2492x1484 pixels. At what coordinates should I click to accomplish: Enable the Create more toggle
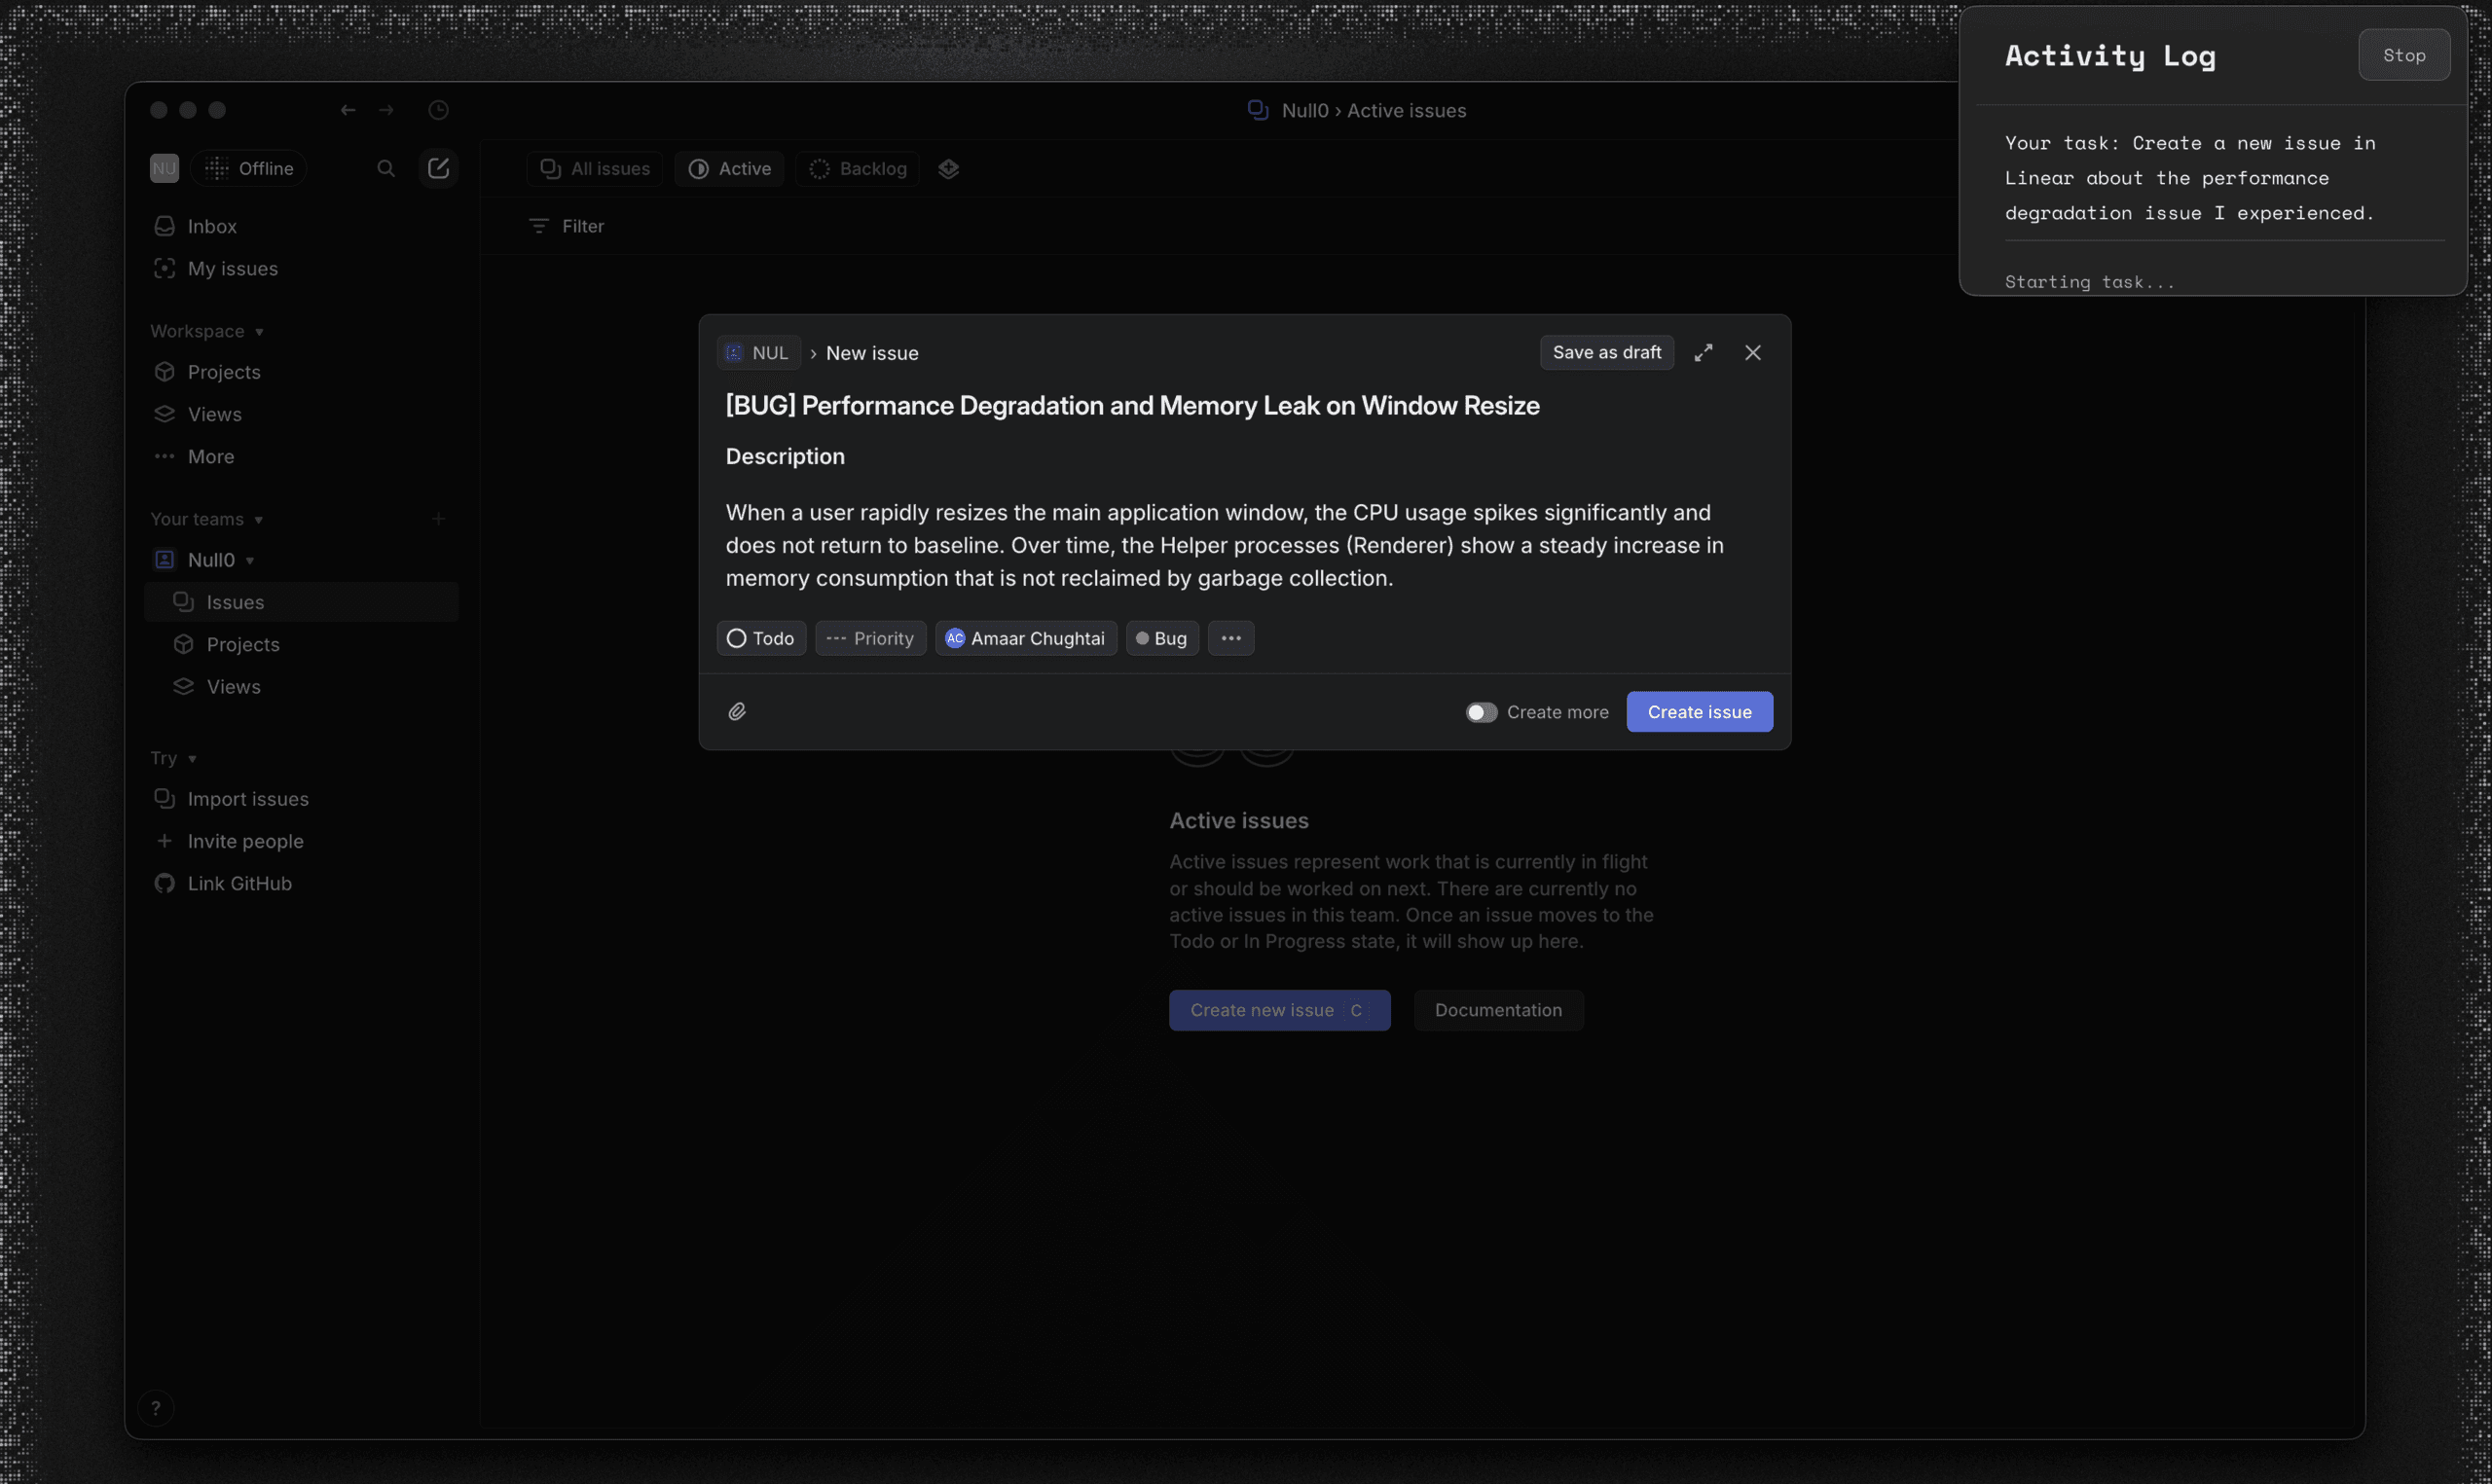point(1481,712)
